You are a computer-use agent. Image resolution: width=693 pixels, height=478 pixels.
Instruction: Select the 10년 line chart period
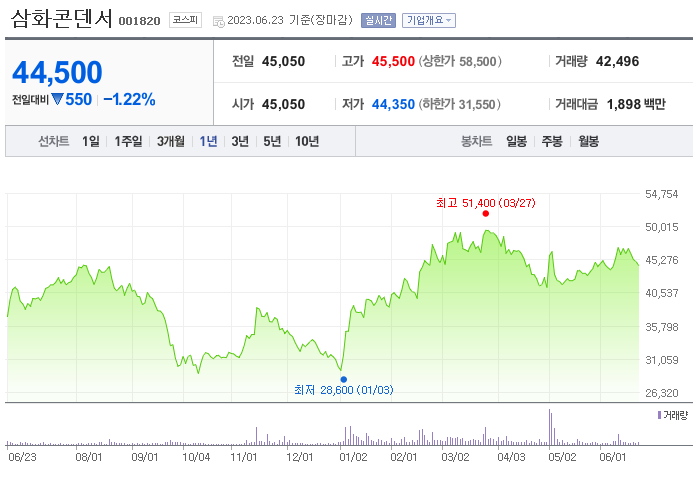click(307, 141)
